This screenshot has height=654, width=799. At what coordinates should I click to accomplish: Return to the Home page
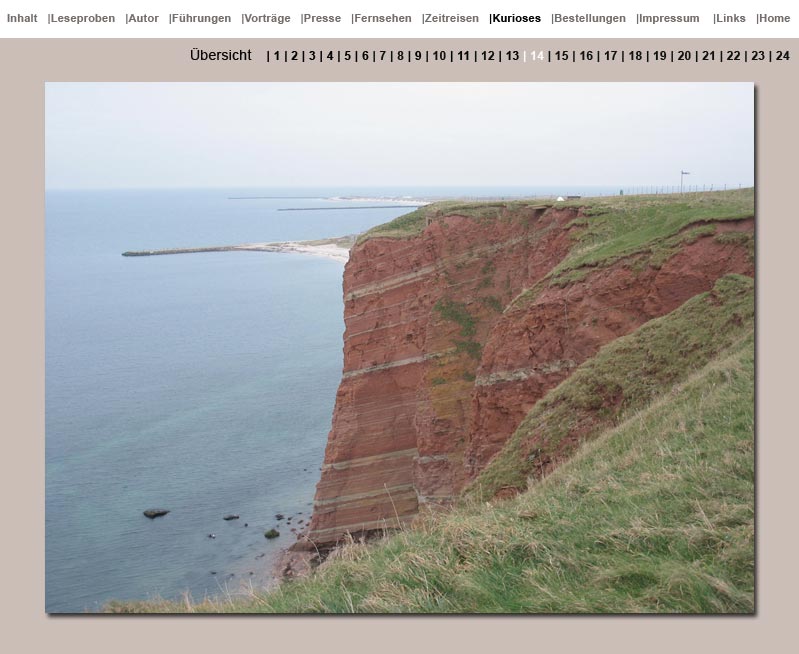tap(774, 18)
